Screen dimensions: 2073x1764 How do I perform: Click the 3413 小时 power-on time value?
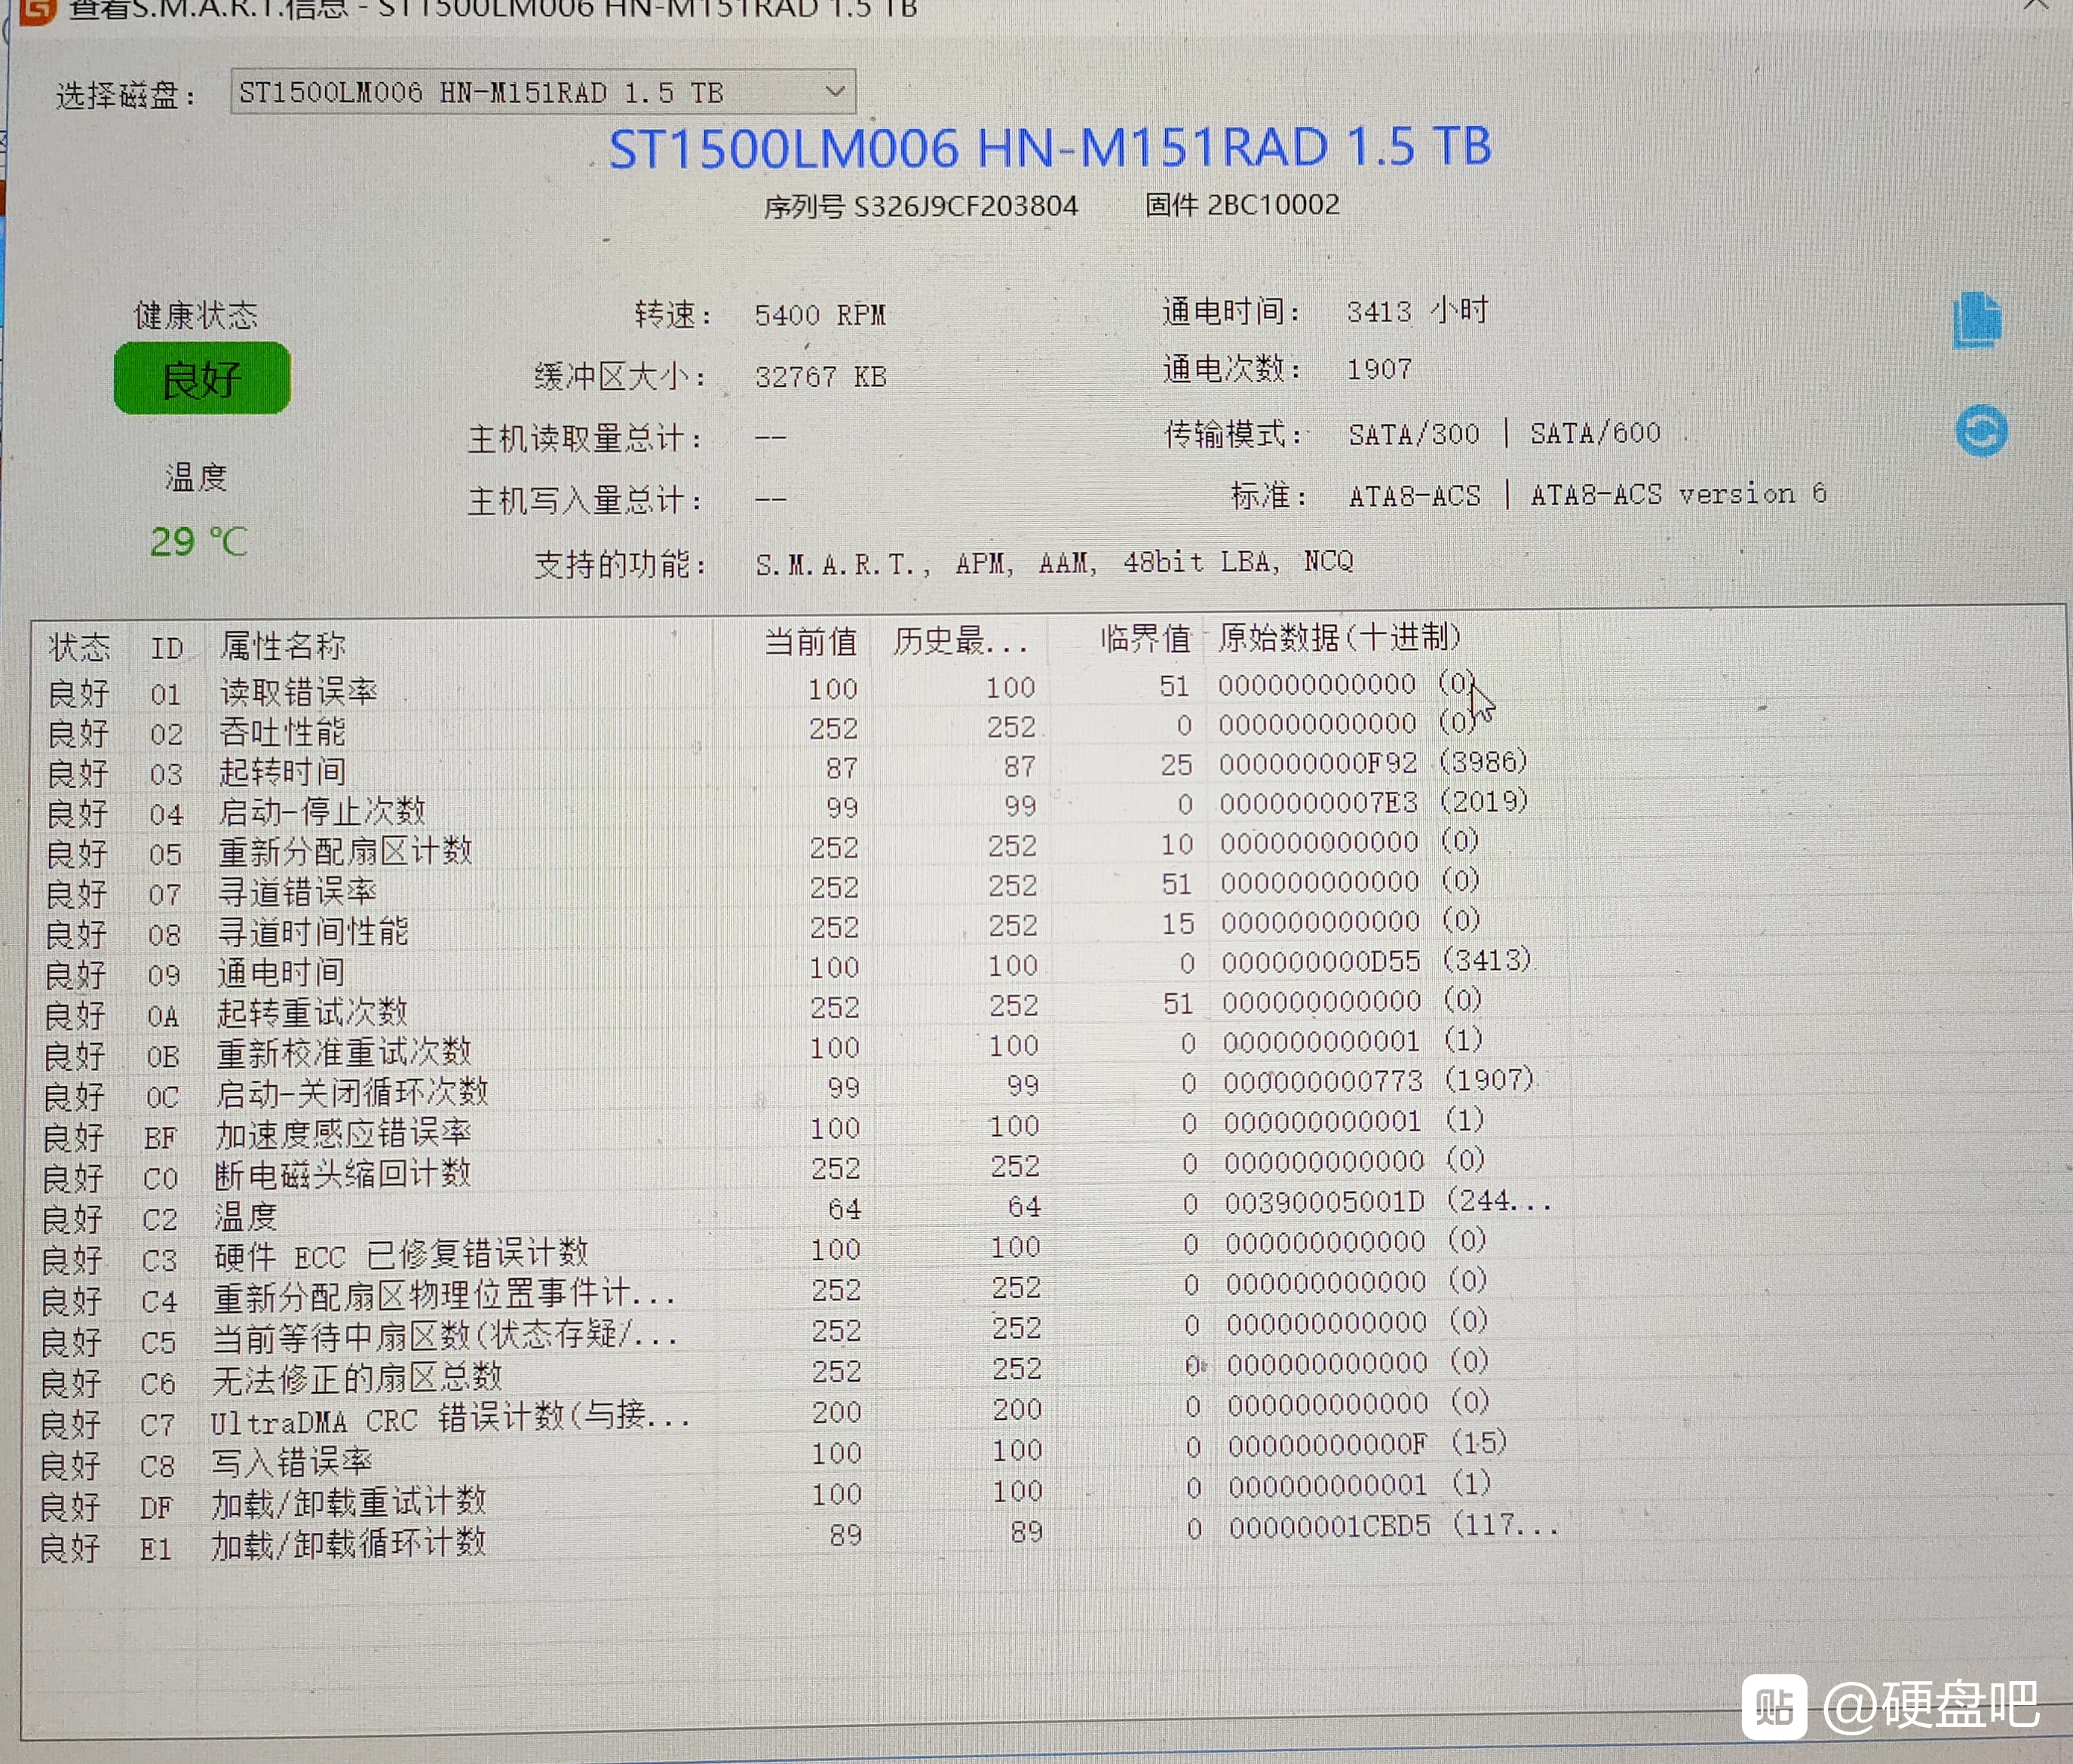tap(1416, 311)
